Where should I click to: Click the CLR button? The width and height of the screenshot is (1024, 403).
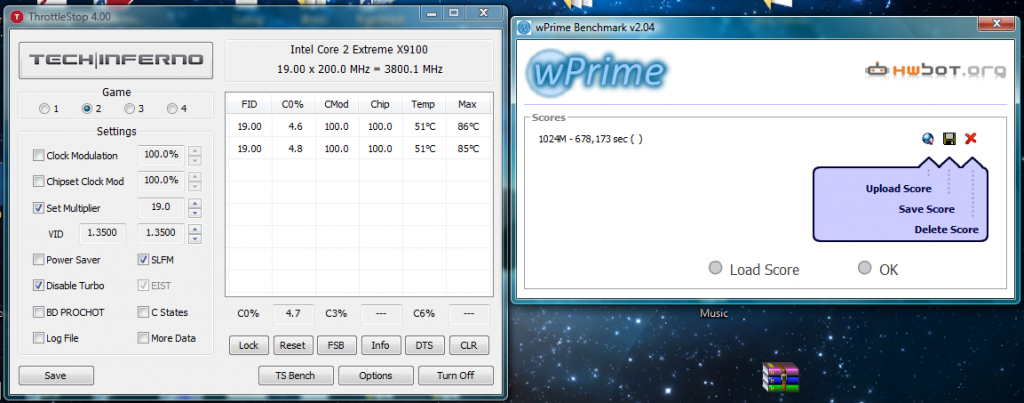pyautogui.click(x=469, y=346)
